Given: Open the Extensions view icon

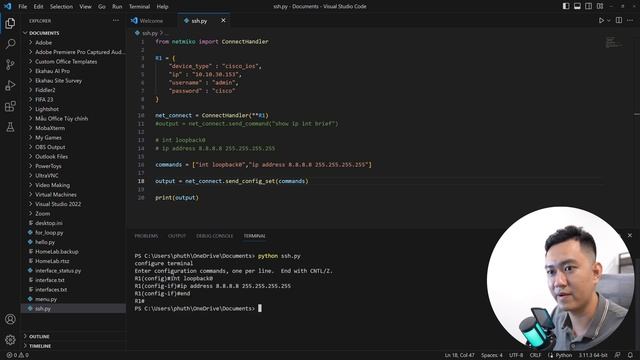Looking at the screenshot, I should (x=10, y=106).
